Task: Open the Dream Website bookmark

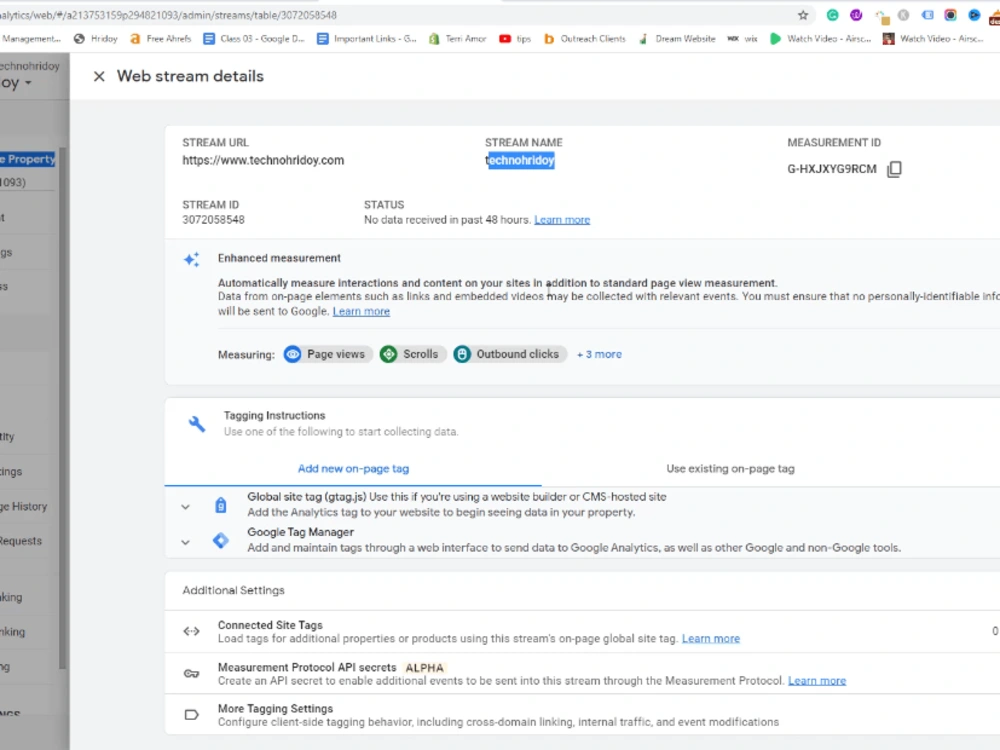Action: (x=677, y=39)
